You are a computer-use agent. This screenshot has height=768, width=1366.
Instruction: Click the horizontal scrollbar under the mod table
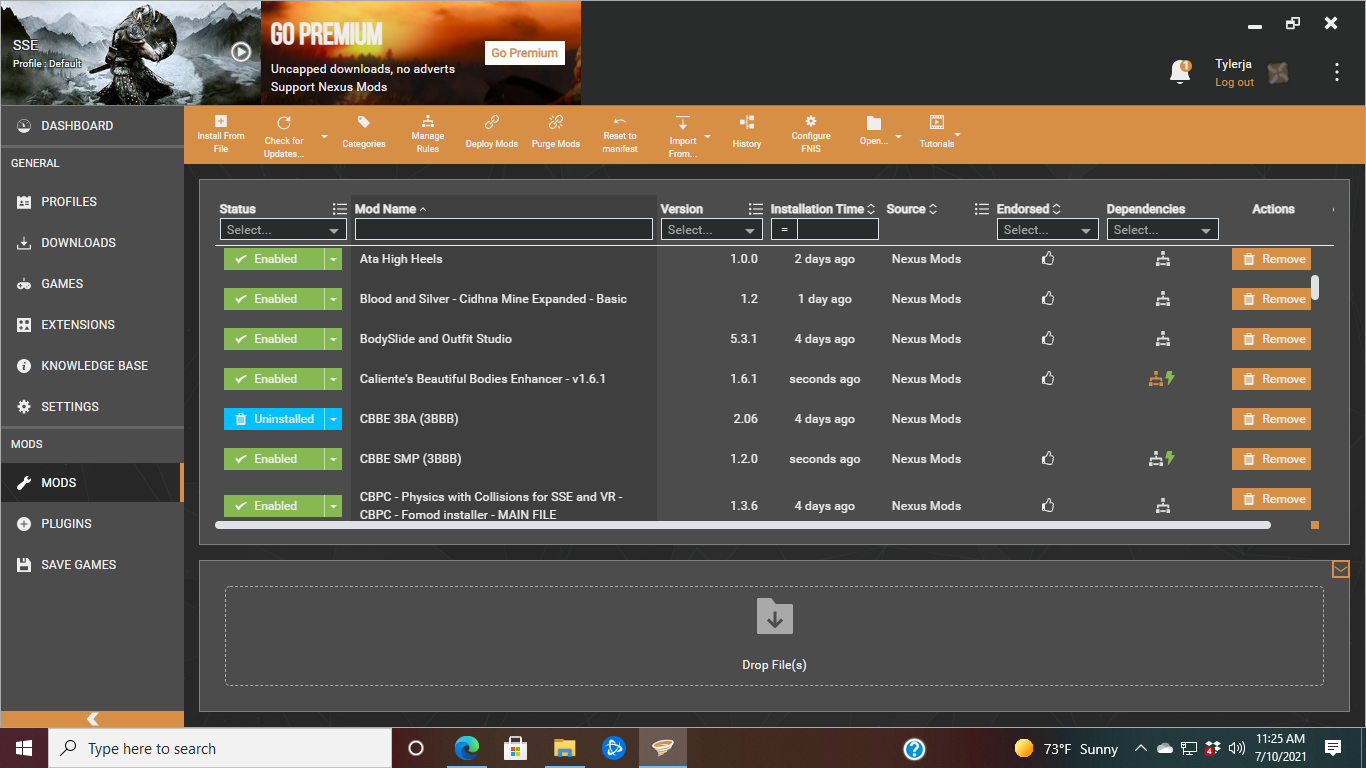742,524
